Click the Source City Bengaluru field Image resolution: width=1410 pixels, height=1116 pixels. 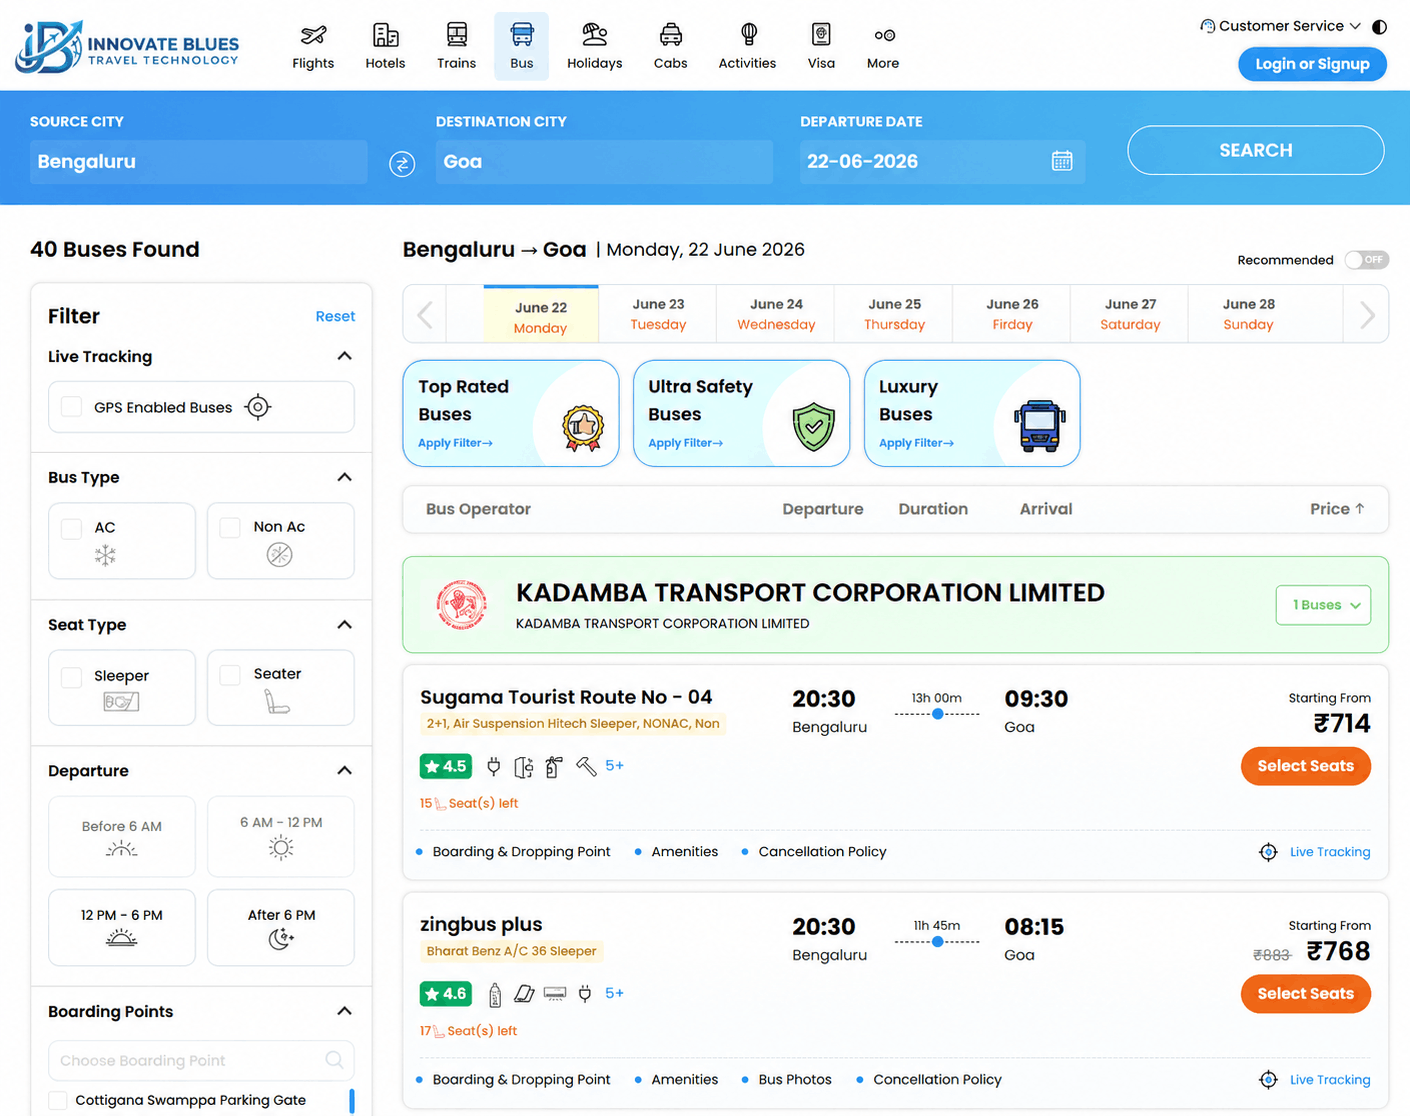coord(199,162)
